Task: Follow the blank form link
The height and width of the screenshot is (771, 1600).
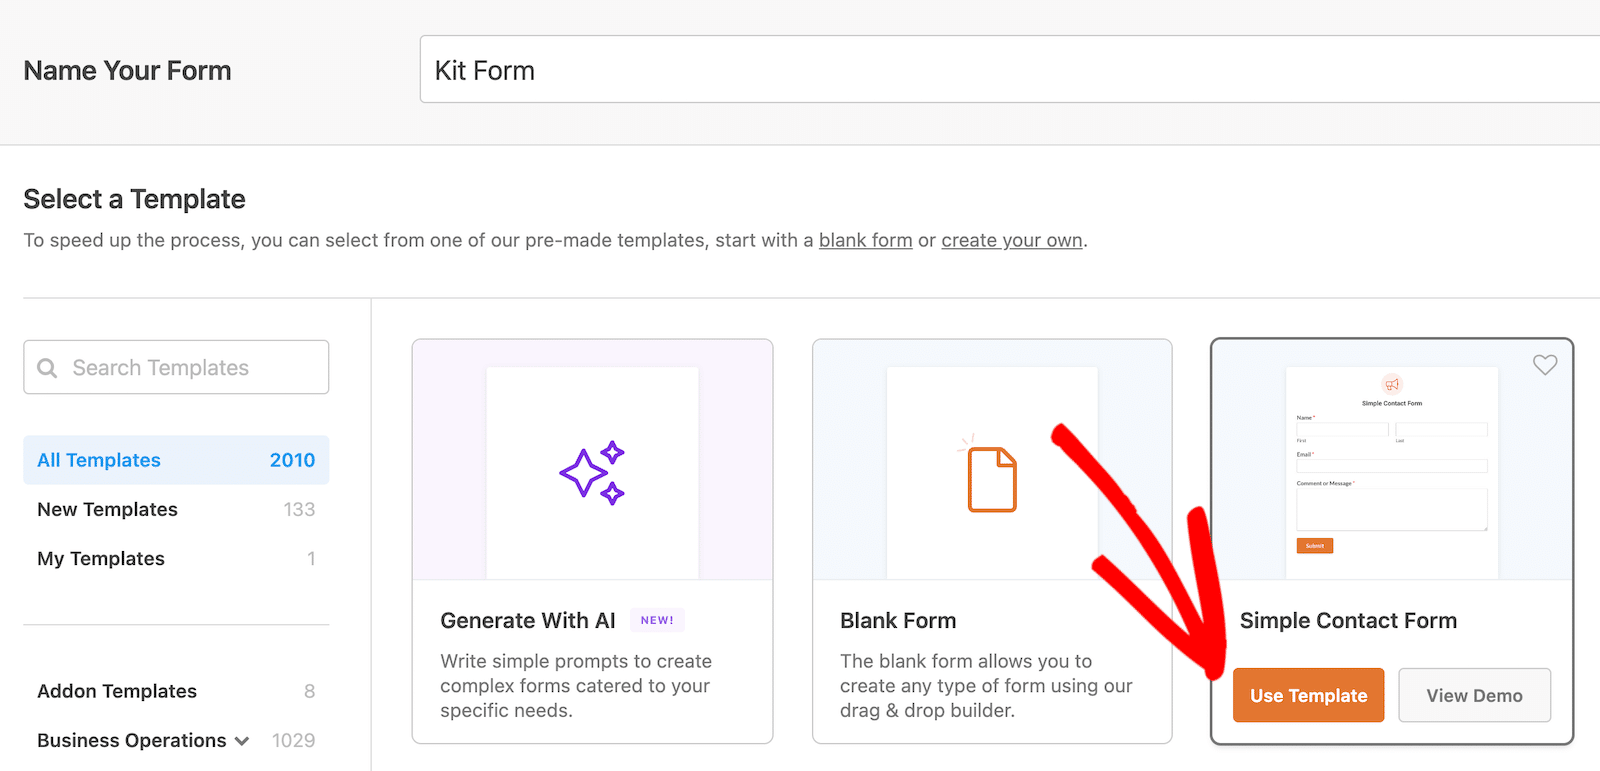Action: point(865,240)
